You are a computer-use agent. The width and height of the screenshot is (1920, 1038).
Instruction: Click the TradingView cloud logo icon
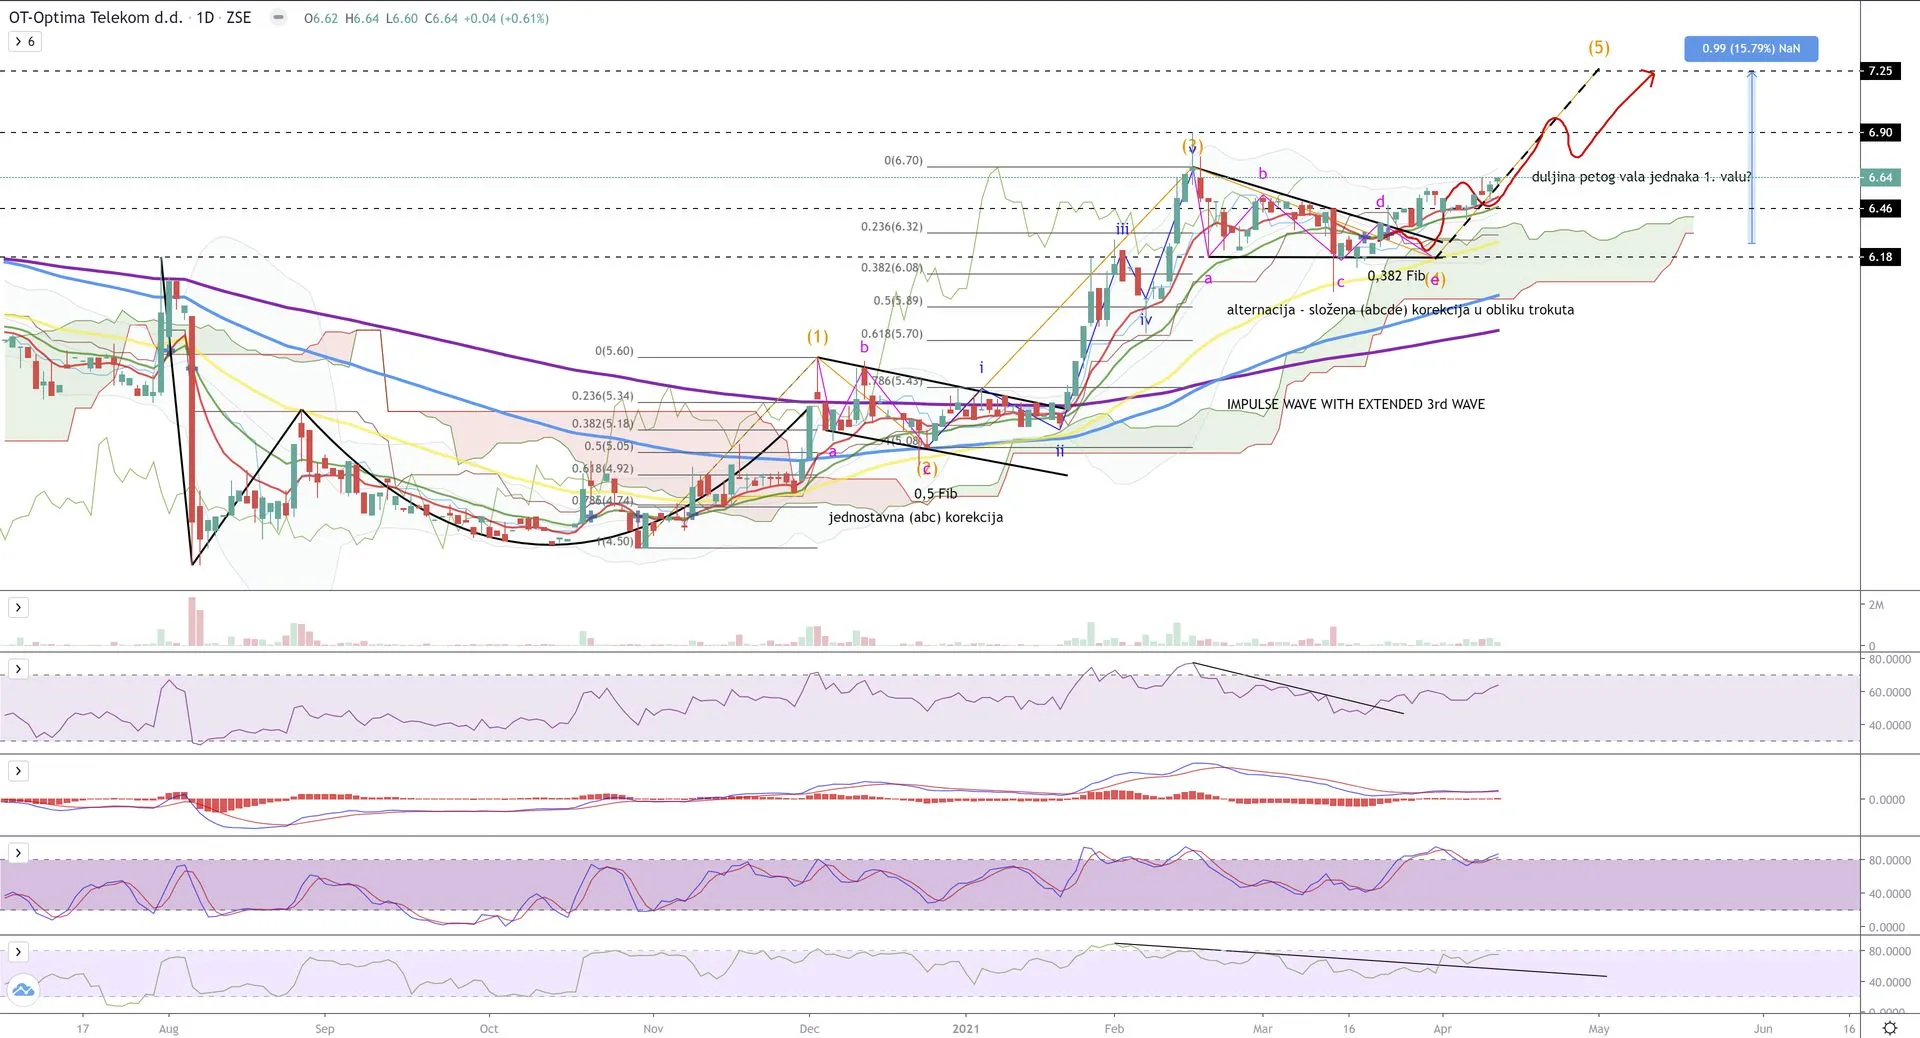(22, 990)
